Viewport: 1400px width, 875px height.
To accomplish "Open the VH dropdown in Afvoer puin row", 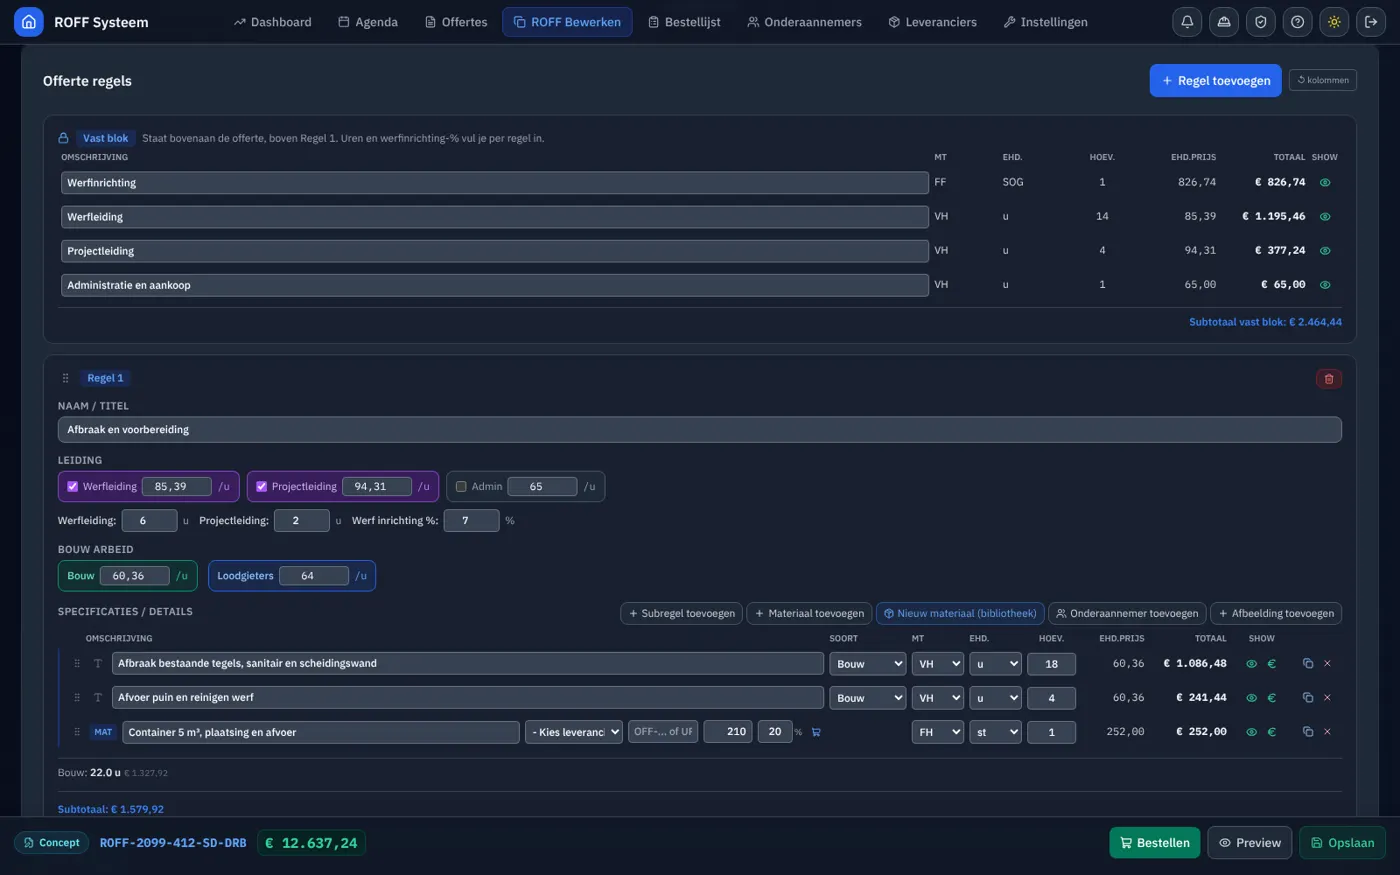I will tap(937, 698).
